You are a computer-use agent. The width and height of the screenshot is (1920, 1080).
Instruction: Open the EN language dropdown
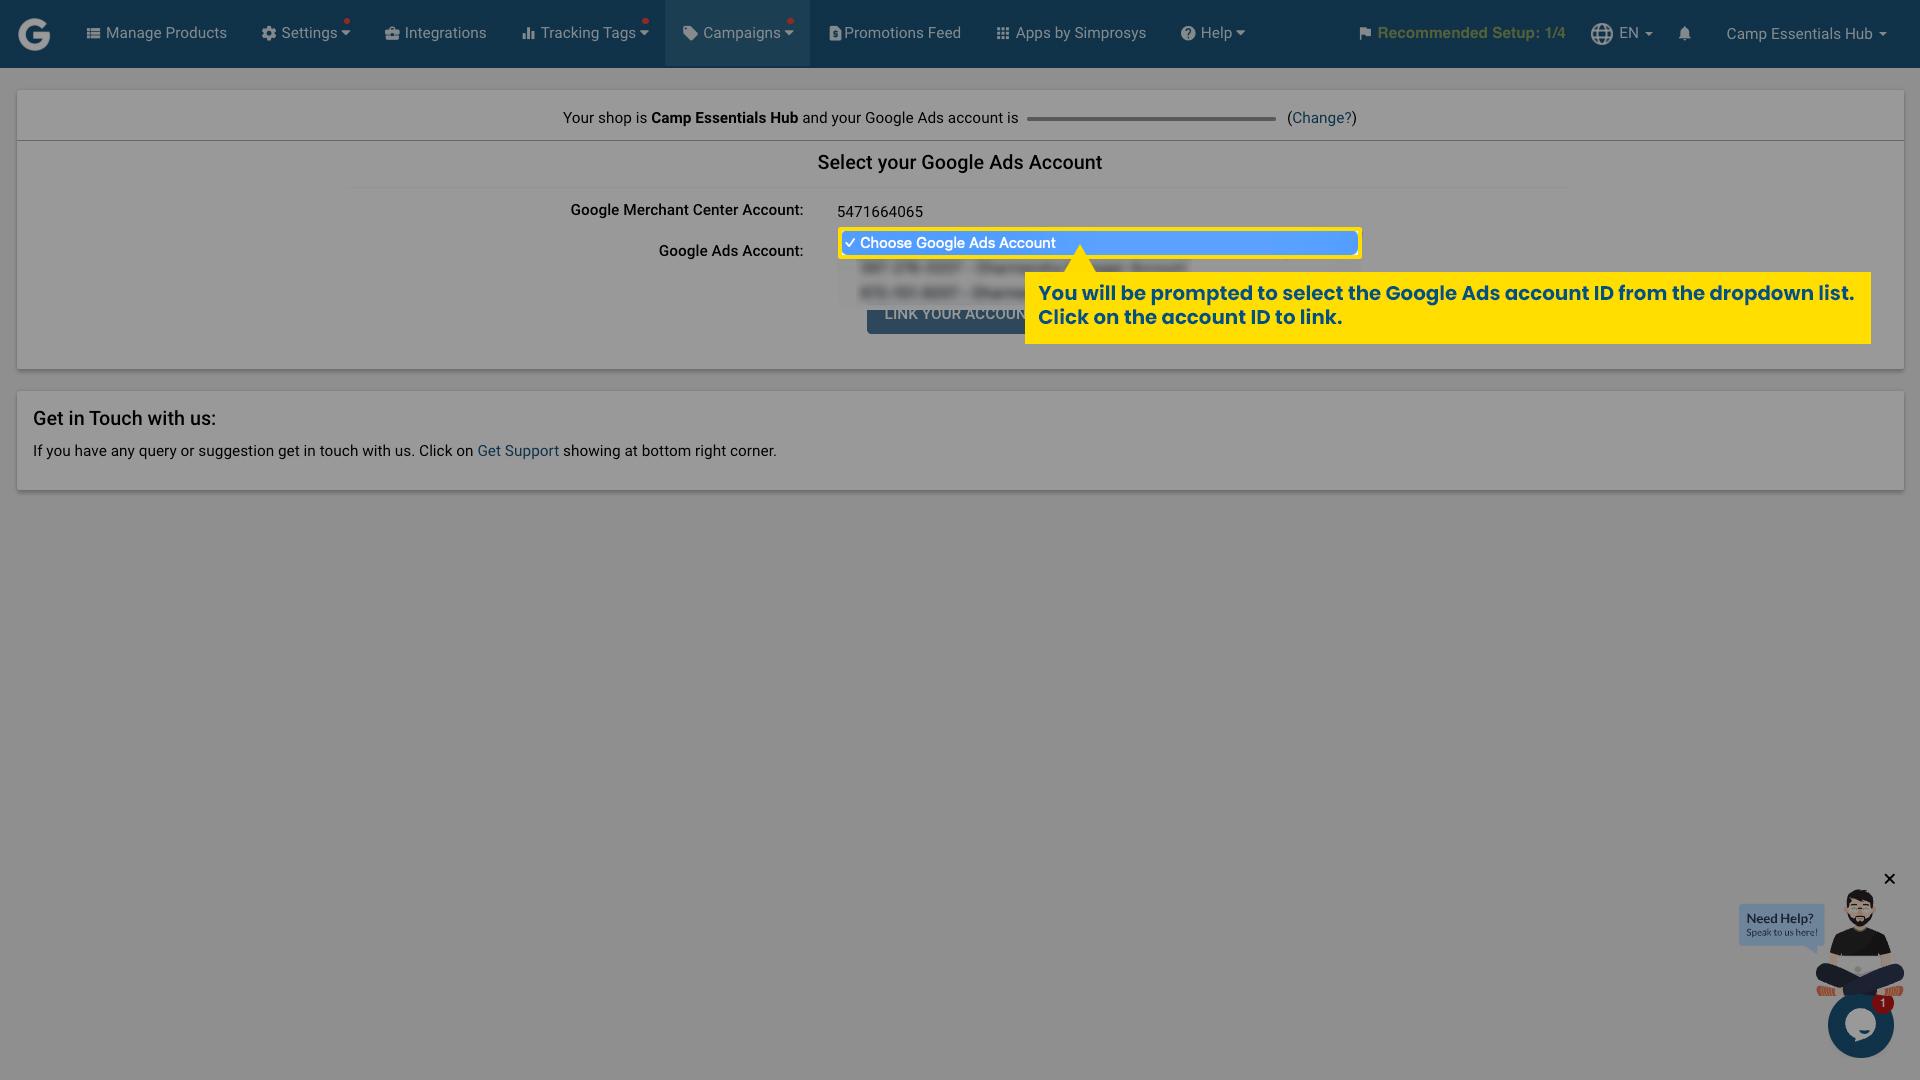[x=1630, y=33]
